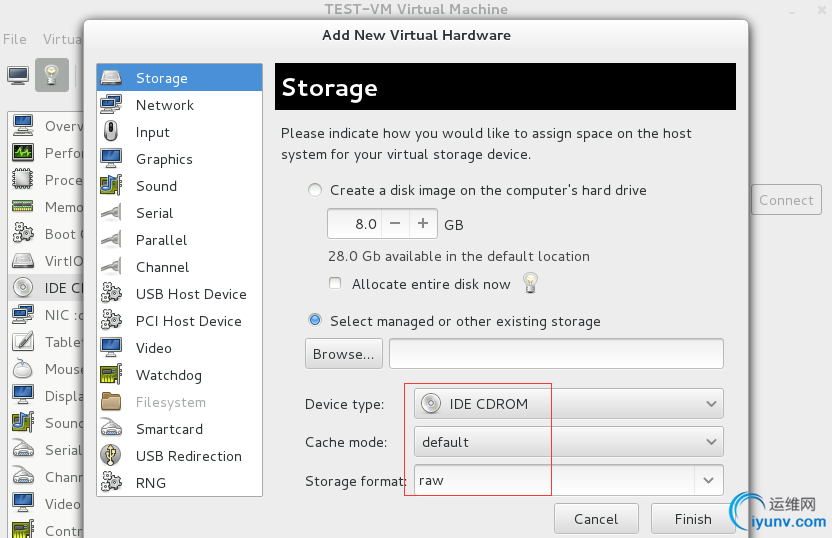Image resolution: width=832 pixels, height=538 pixels.
Task: Select the RNG device icon
Action: (x=111, y=483)
